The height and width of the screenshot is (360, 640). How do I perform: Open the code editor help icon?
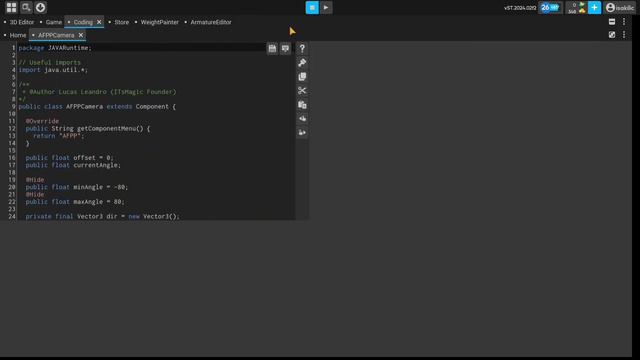302,49
